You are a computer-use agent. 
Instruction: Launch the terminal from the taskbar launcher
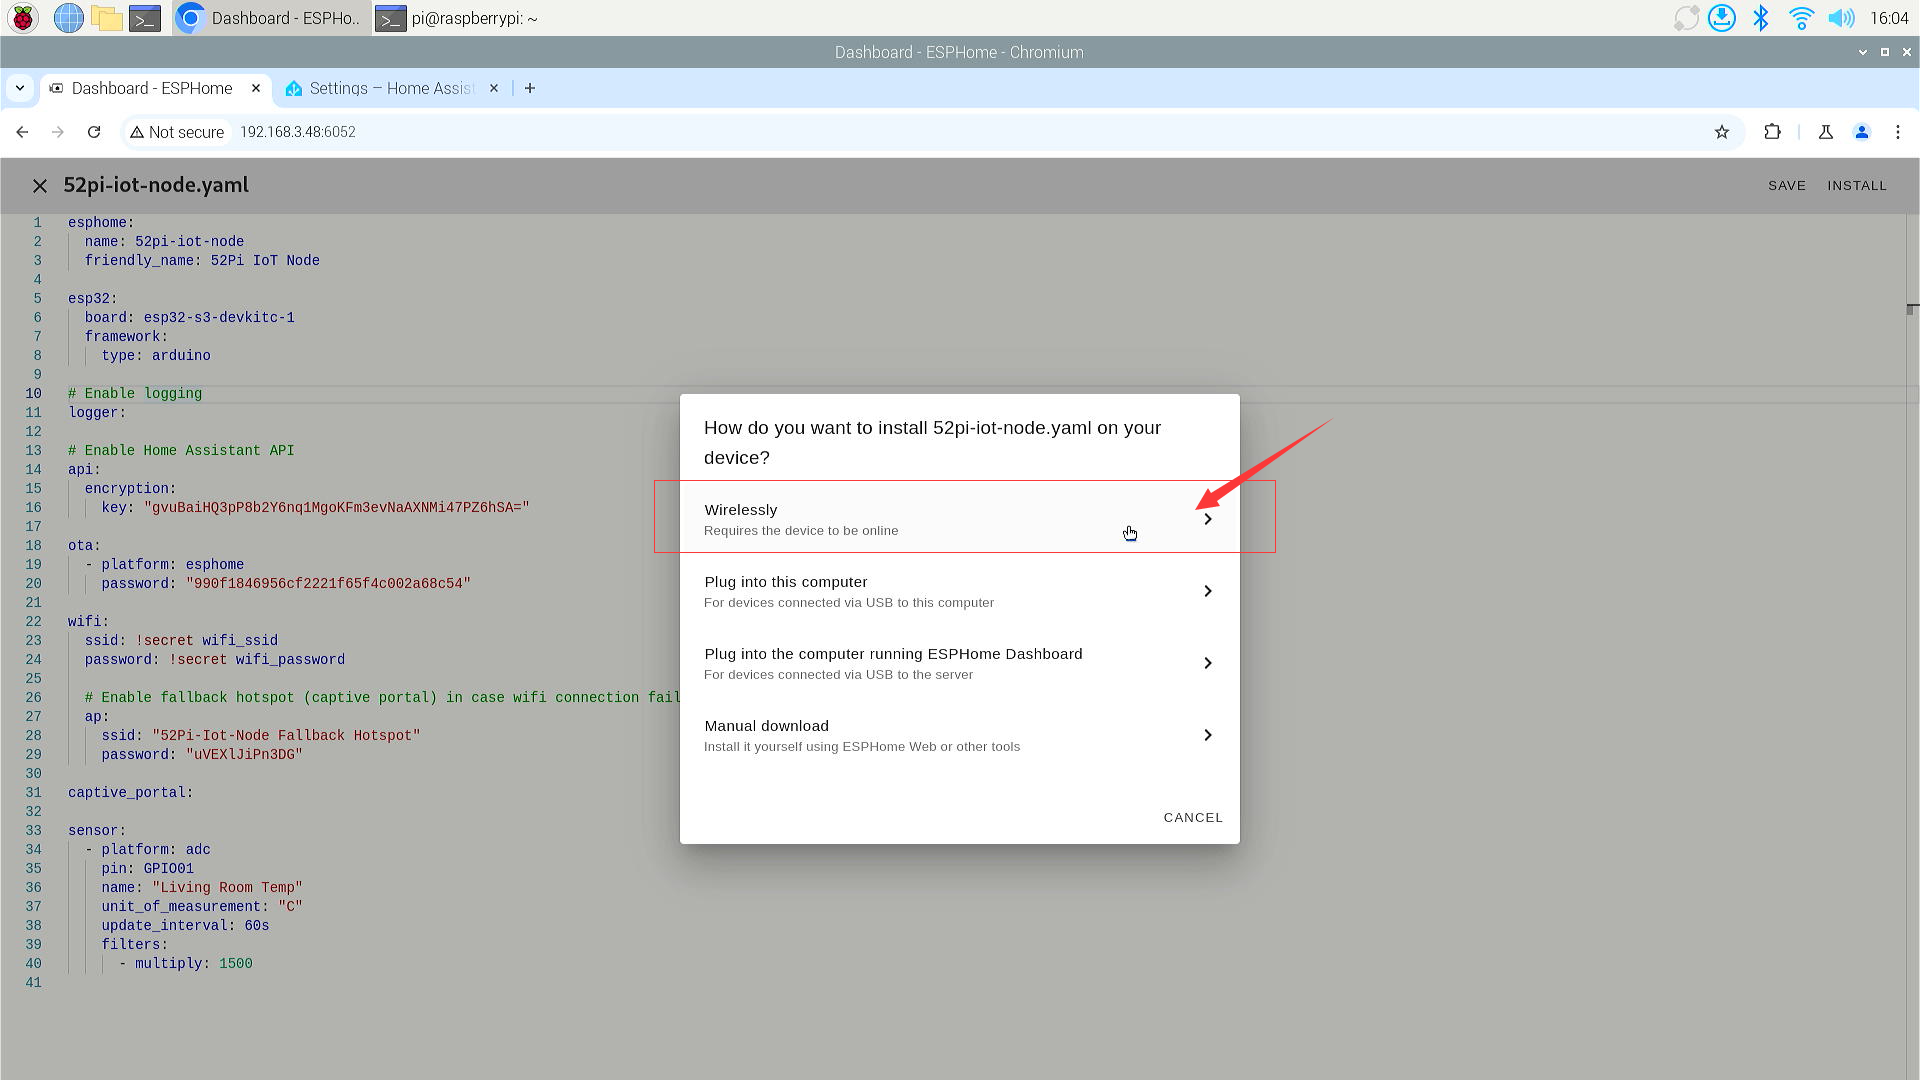coord(145,18)
